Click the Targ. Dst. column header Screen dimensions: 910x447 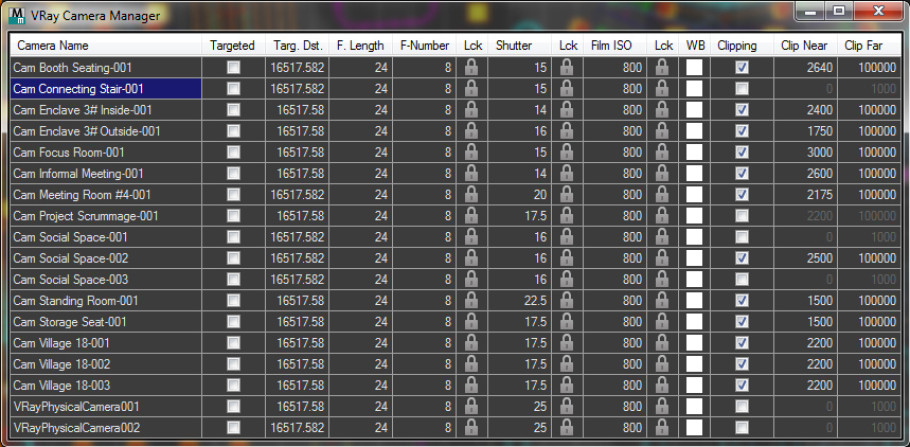coord(297,45)
